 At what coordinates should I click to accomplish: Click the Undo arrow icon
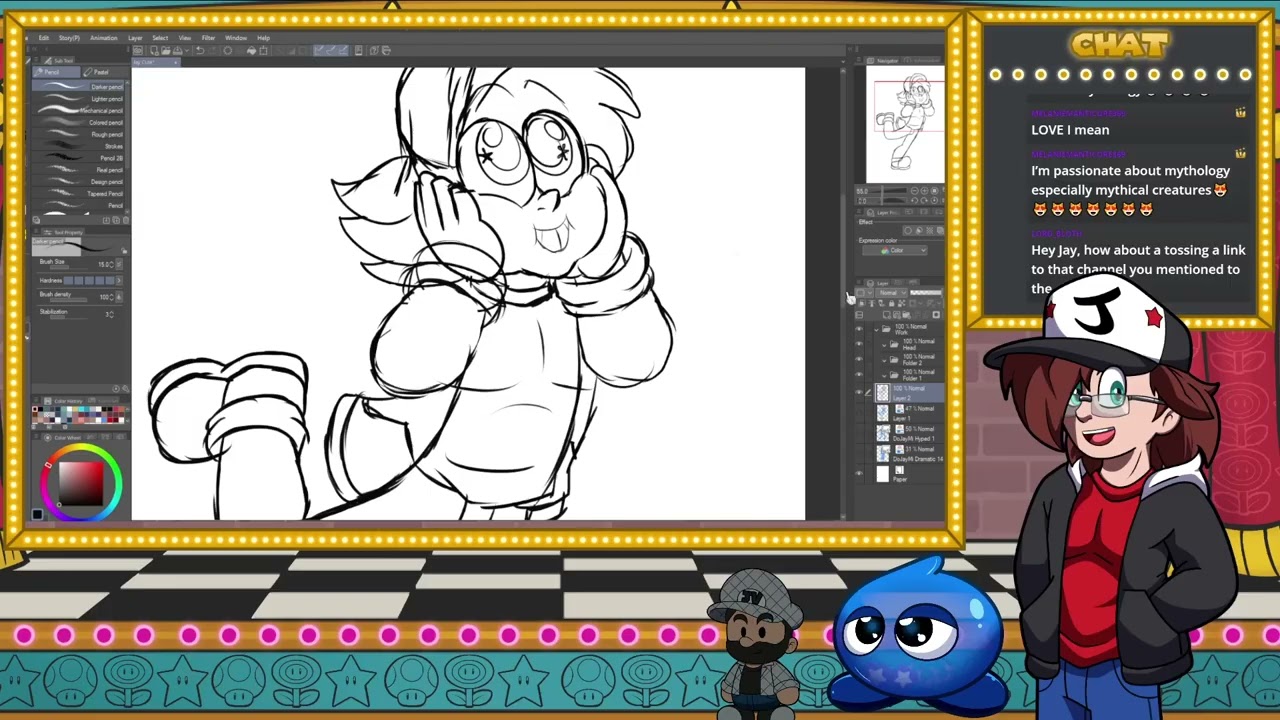[x=200, y=50]
